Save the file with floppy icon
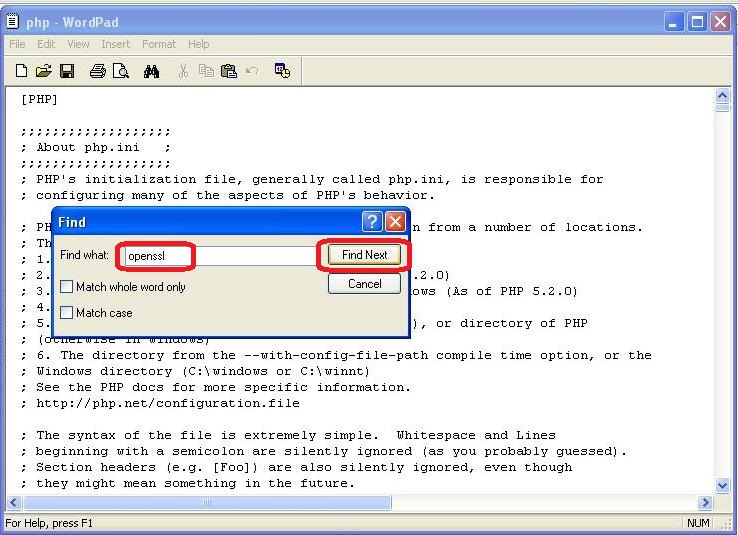The height and width of the screenshot is (535, 738). tap(67, 71)
